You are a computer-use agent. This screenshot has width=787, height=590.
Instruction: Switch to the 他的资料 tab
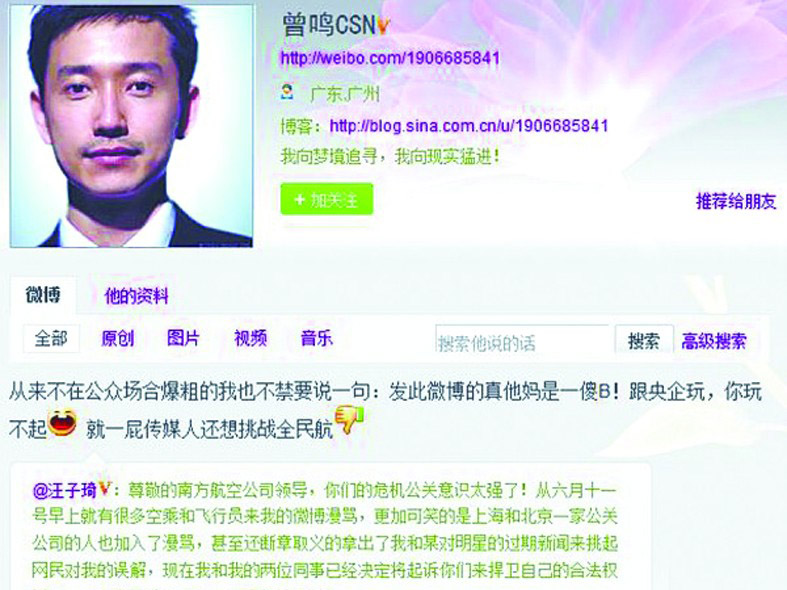click(x=136, y=296)
